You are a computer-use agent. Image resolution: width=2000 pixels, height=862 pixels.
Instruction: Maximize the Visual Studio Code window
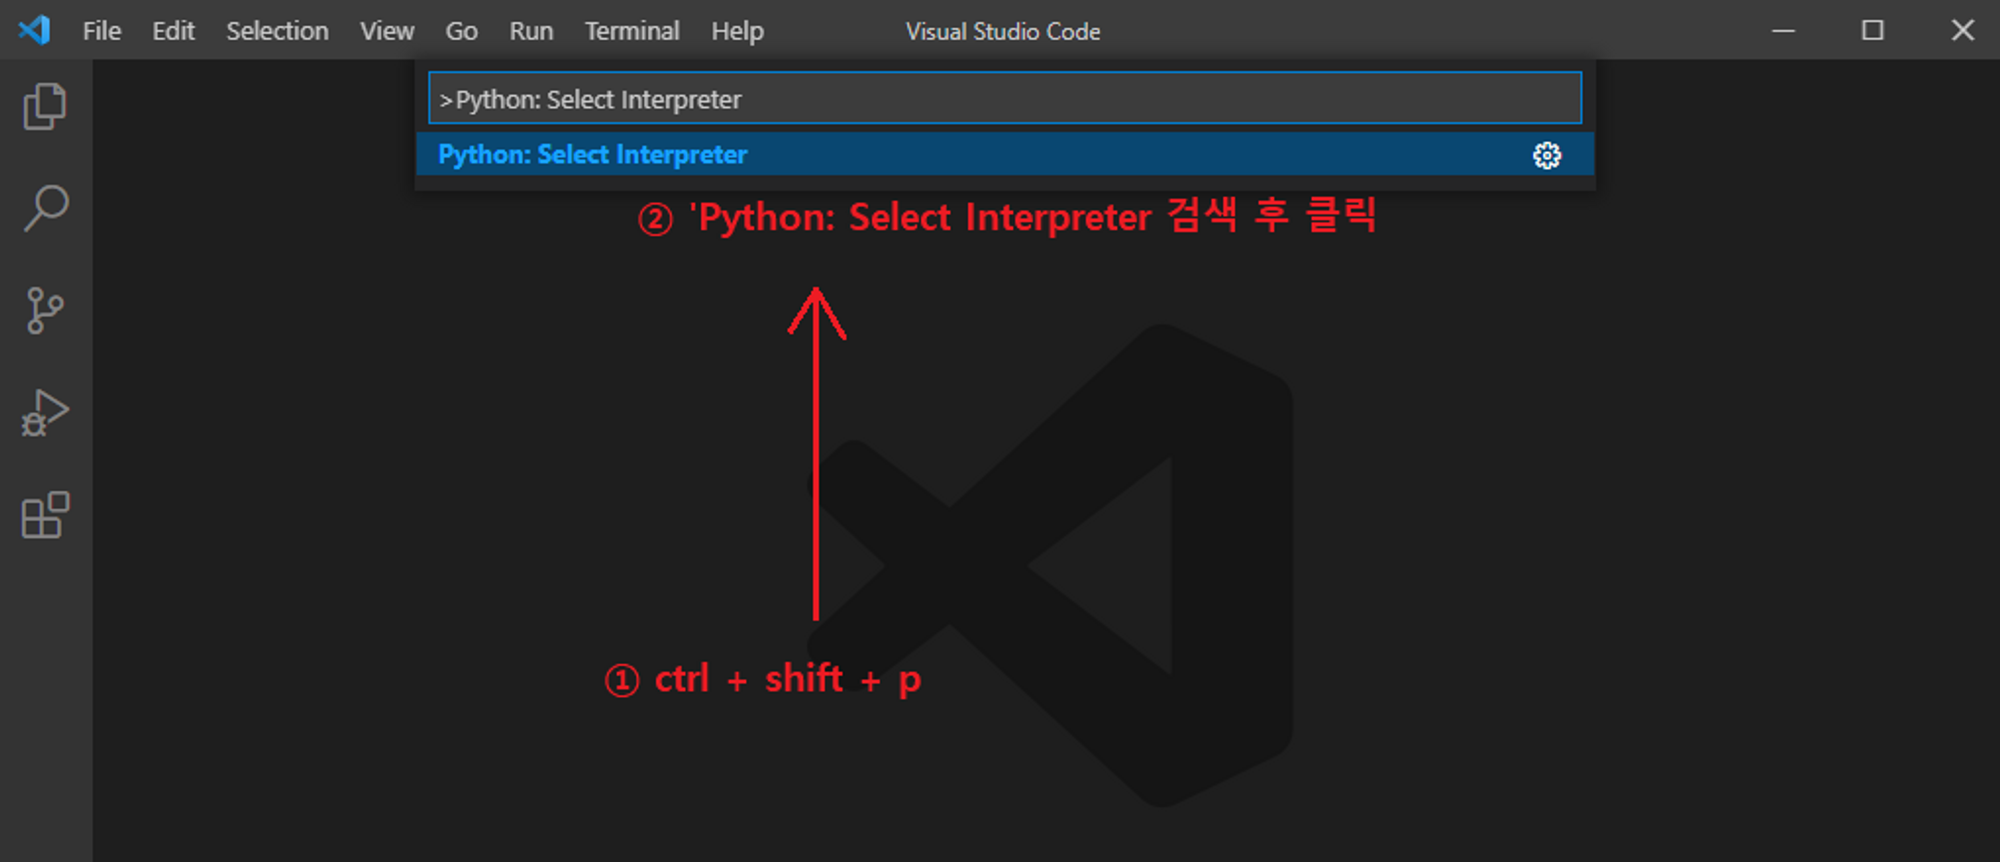tap(1873, 31)
